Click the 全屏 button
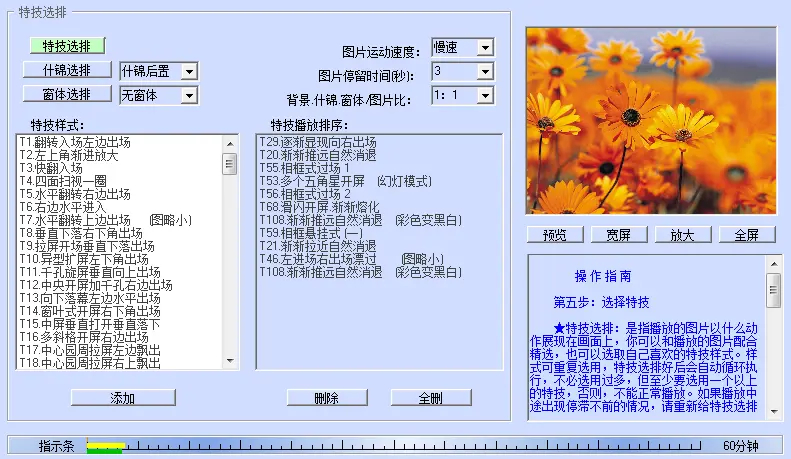This screenshot has height=459, width=791. (x=747, y=235)
